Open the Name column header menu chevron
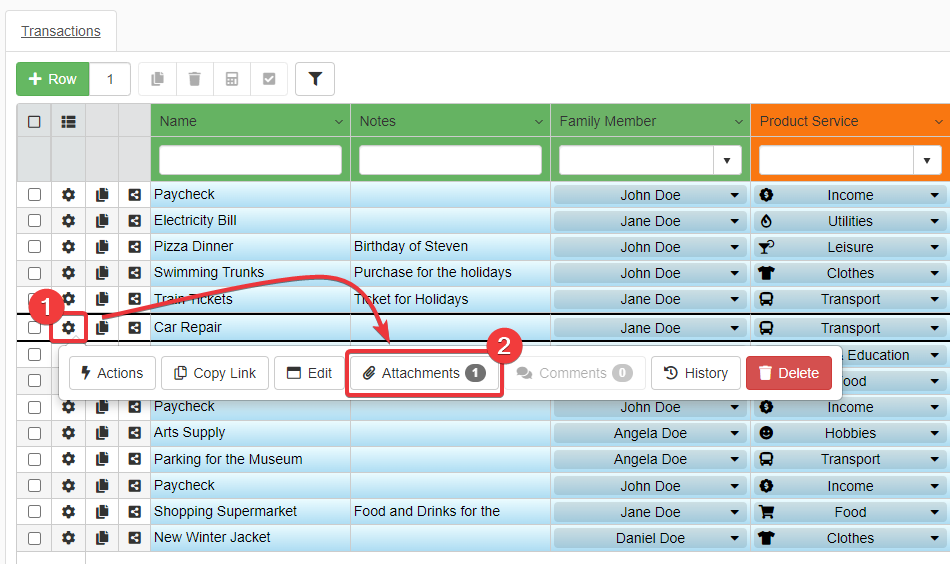The height and width of the screenshot is (564, 950). pyautogui.click(x=338, y=122)
